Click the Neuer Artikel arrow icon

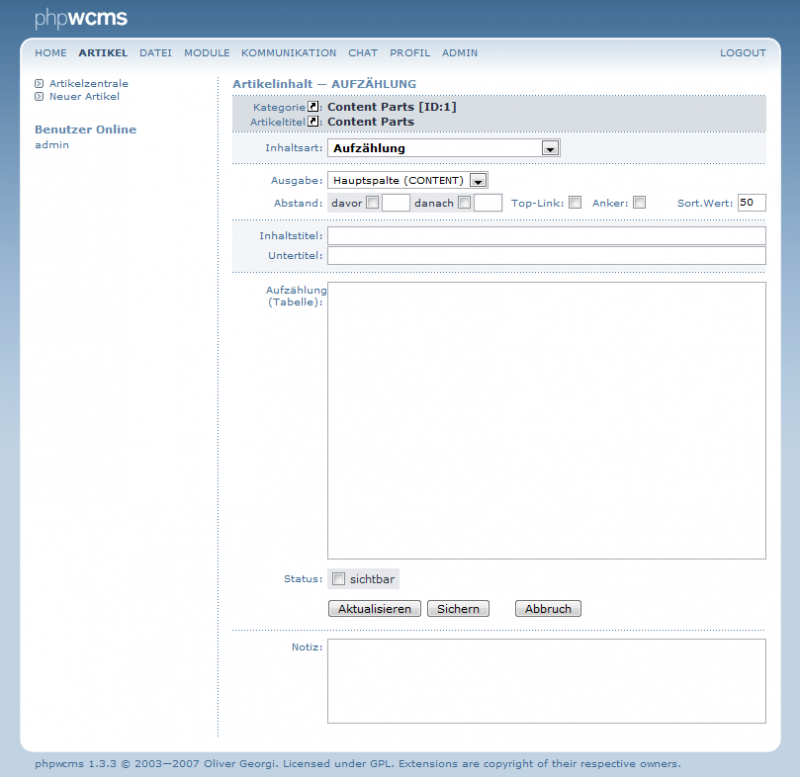pyautogui.click(x=39, y=97)
